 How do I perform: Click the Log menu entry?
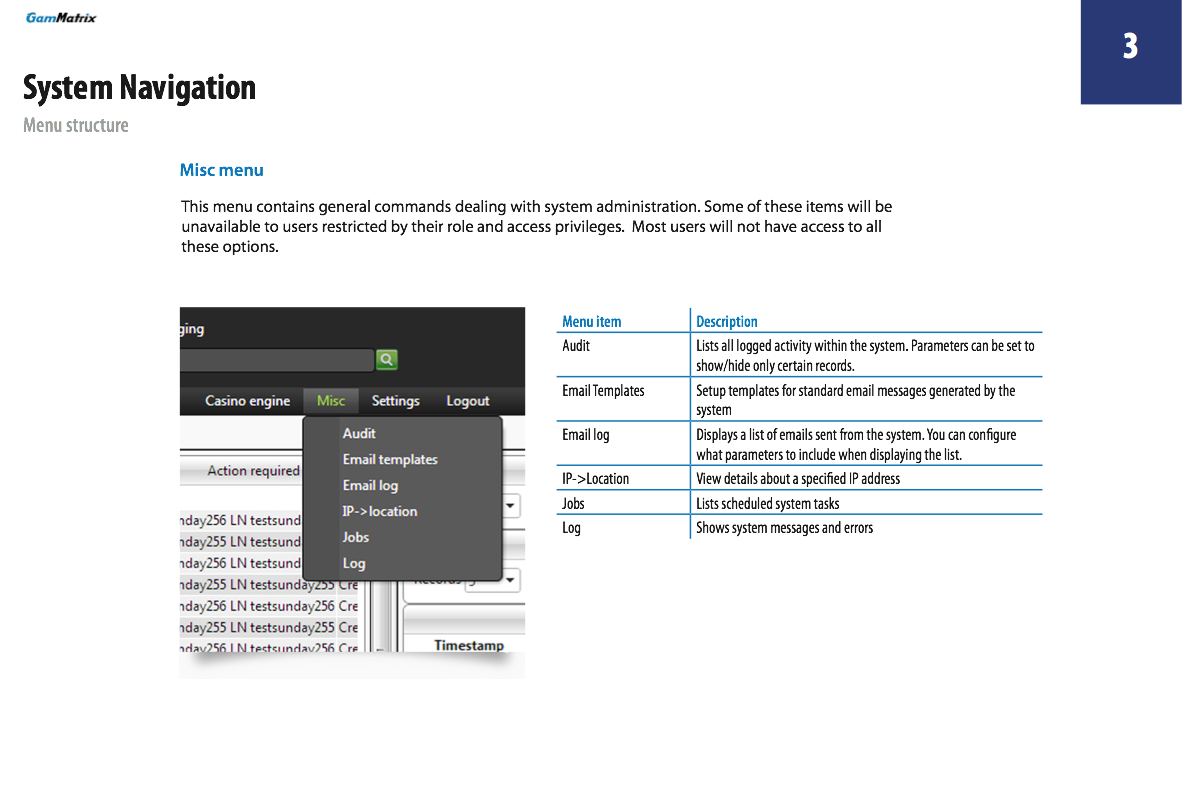(x=354, y=563)
